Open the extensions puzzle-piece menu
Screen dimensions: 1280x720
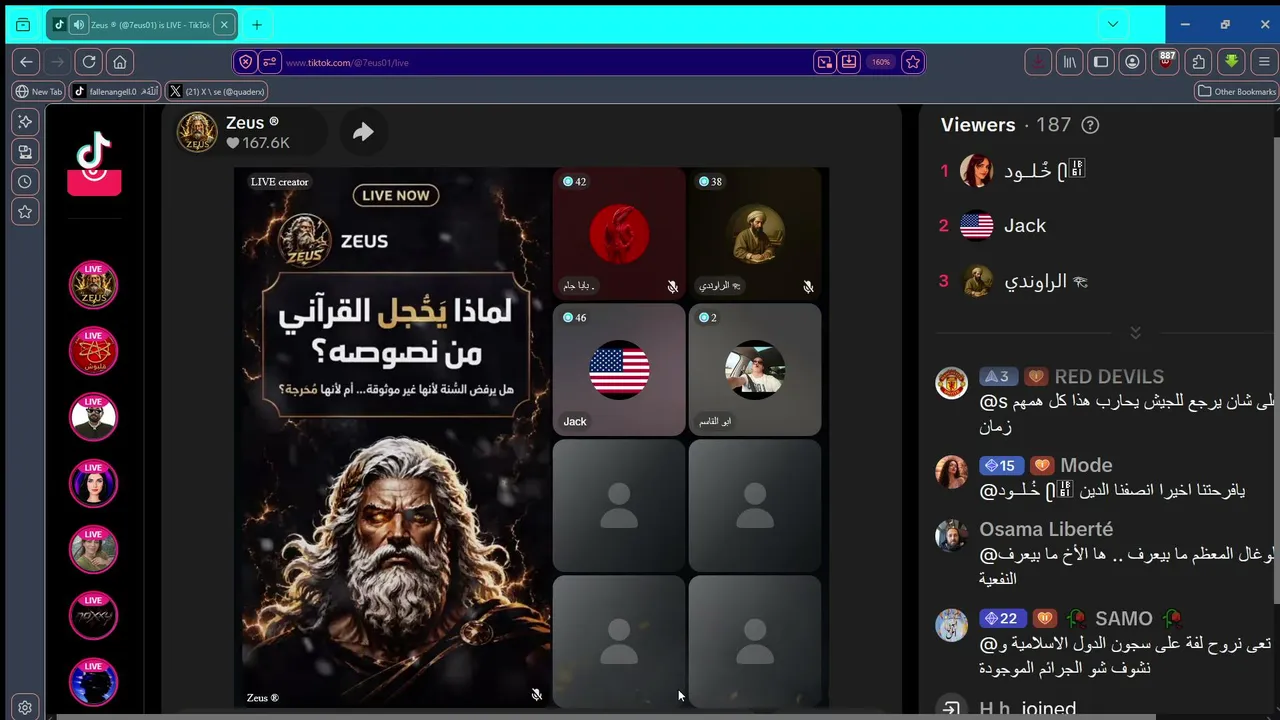click(x=1199, y=62)
